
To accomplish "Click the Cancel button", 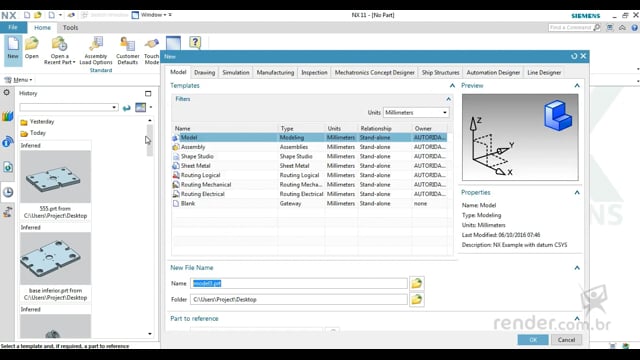I will pyautogui.click(x=566, y=340).
